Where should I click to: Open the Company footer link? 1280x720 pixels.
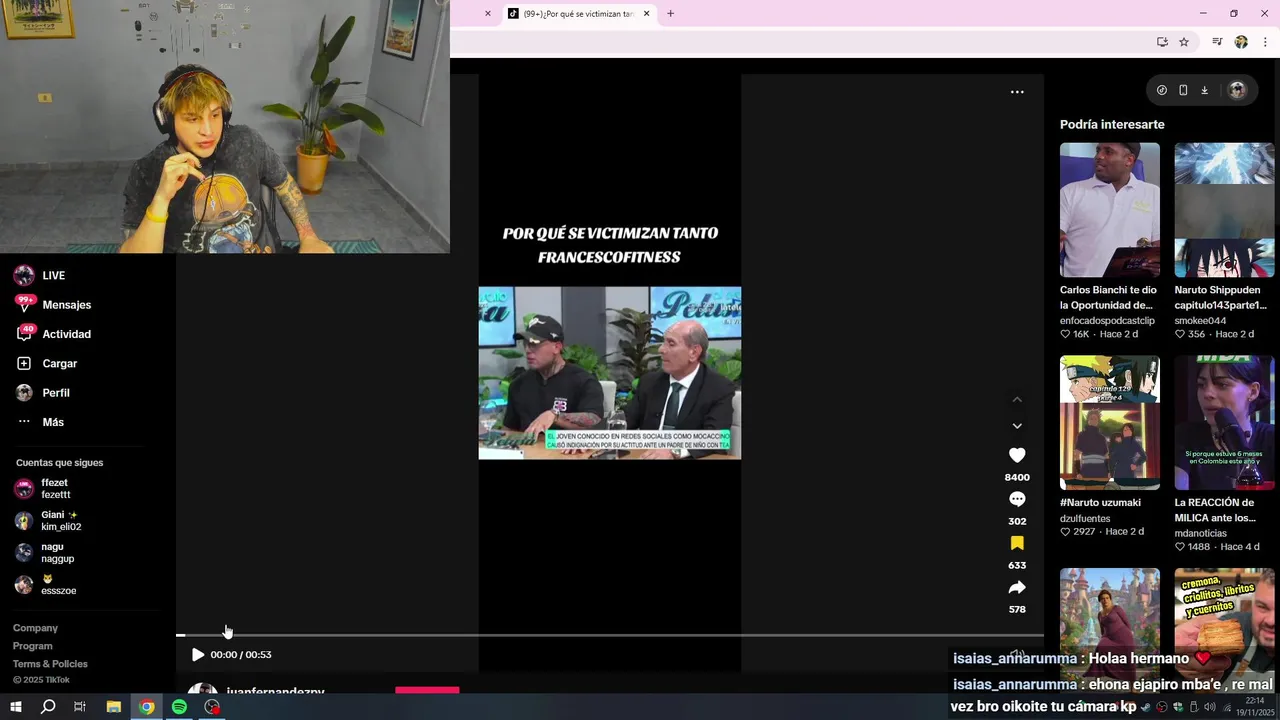coord(35,628)
